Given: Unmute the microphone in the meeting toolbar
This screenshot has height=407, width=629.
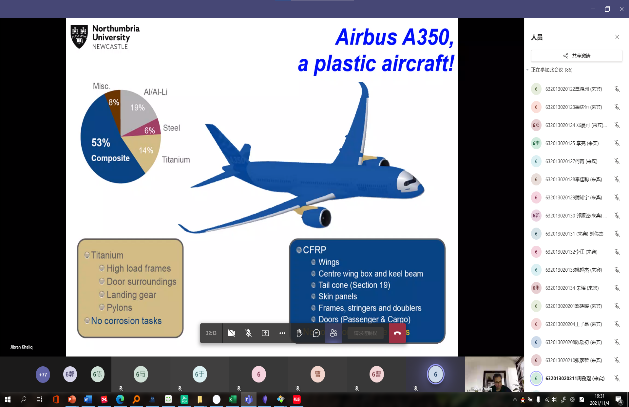Looking at the screenshot, I should [x=248, y=333].
